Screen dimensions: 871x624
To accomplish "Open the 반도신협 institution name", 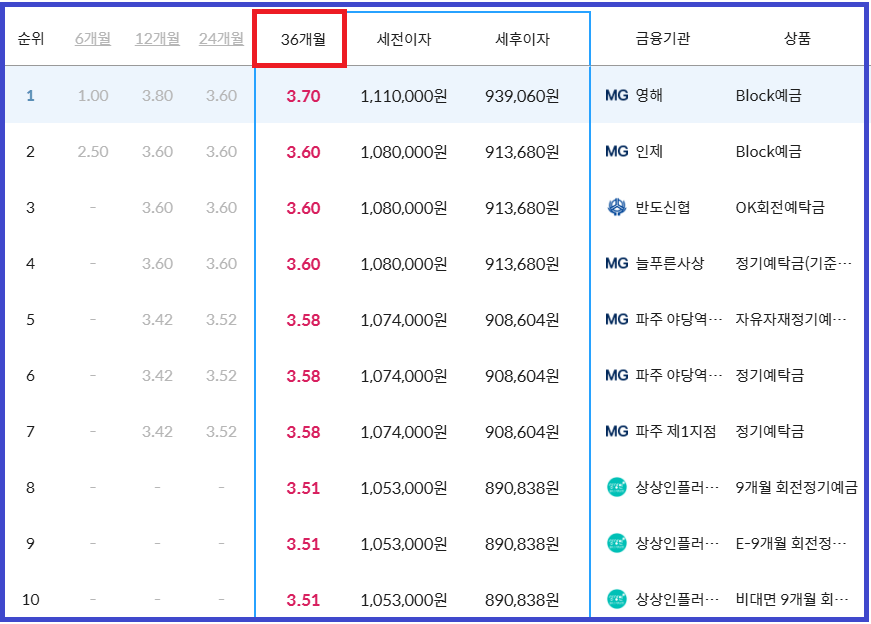I will tap(663, 207).
